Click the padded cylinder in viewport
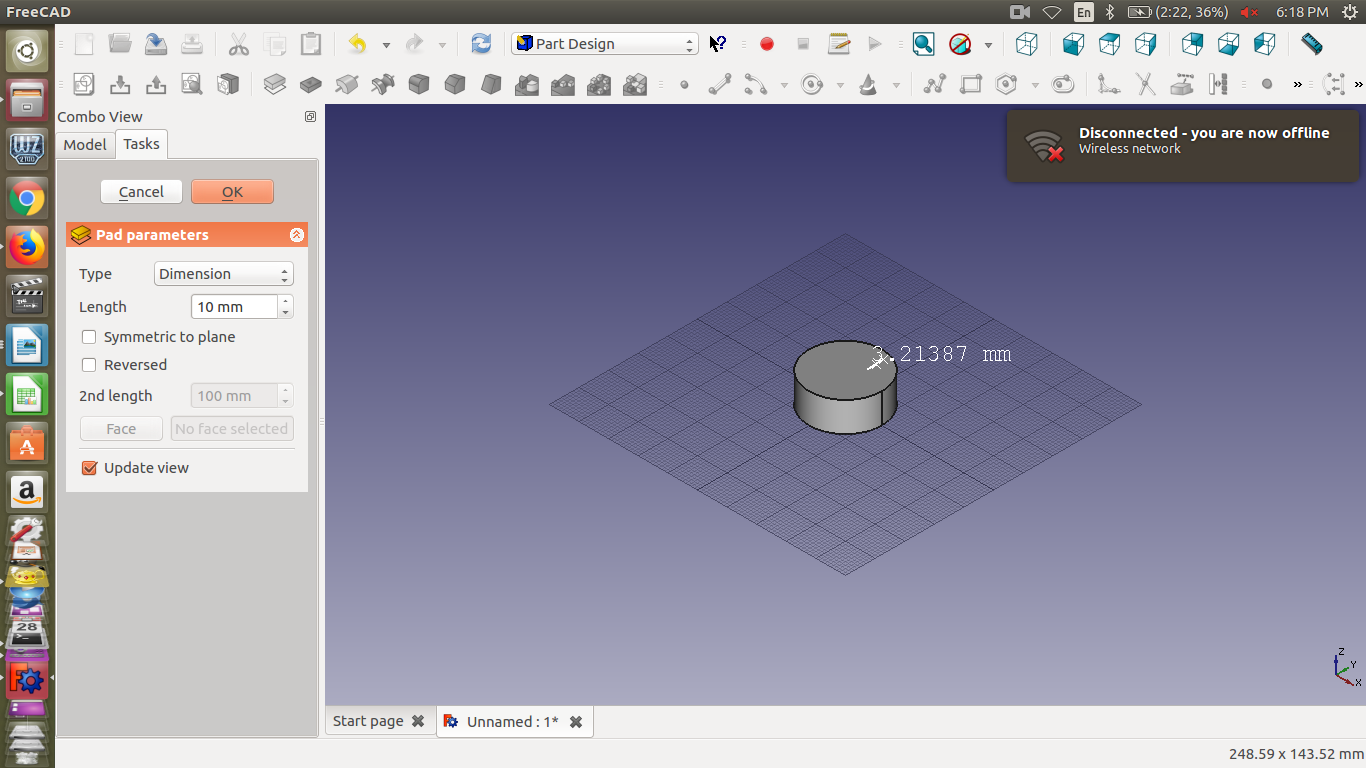 [845, 388]
